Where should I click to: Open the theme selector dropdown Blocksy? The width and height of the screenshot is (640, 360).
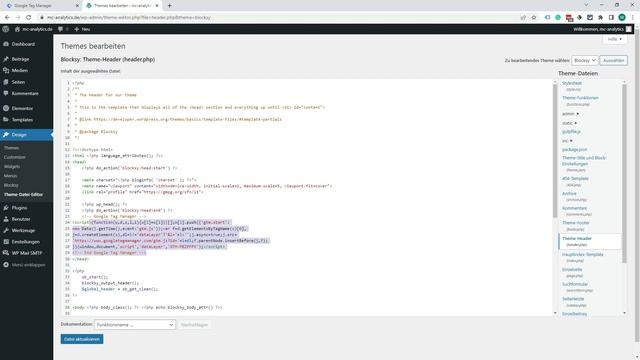click(x=584, y=60)
